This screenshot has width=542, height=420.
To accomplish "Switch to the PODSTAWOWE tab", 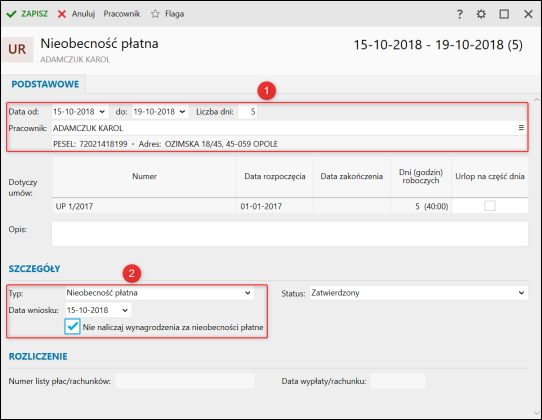I will coord(45,84).
